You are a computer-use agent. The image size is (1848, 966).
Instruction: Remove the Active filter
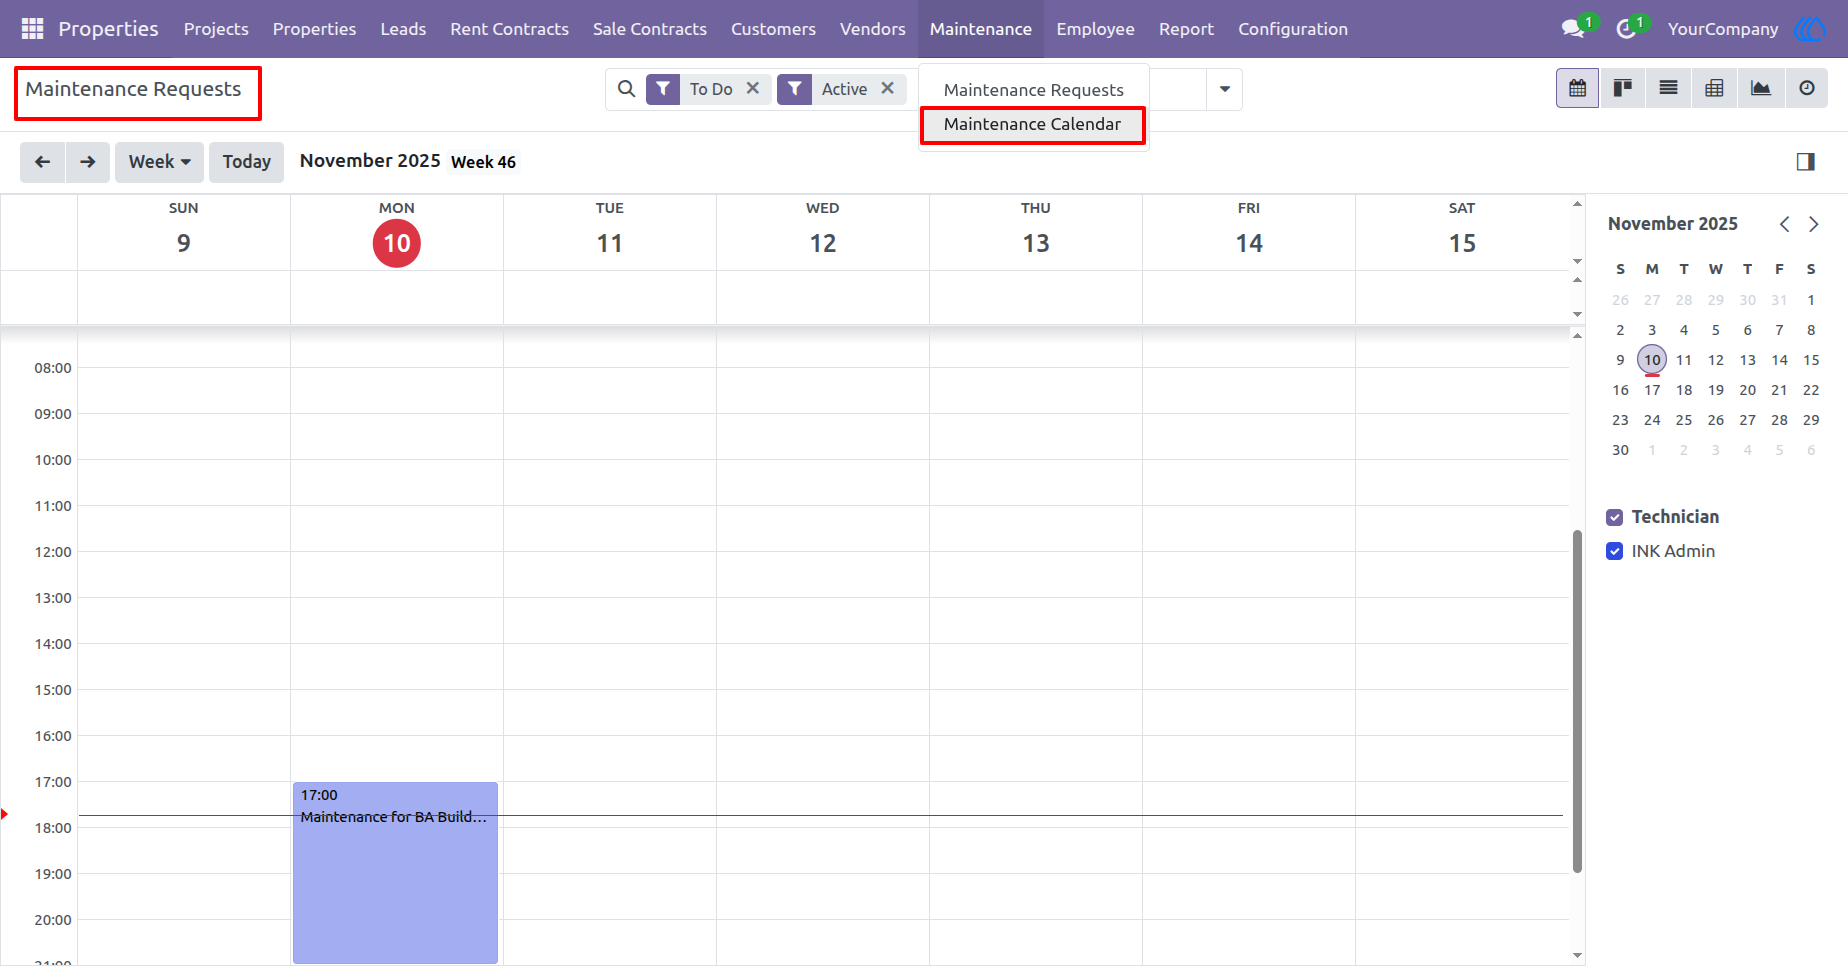click(x=887, y=88)
